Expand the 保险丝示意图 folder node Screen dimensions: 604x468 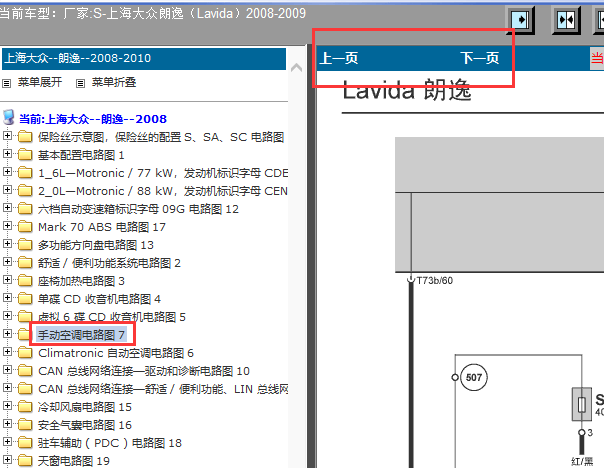click(7, 136)
